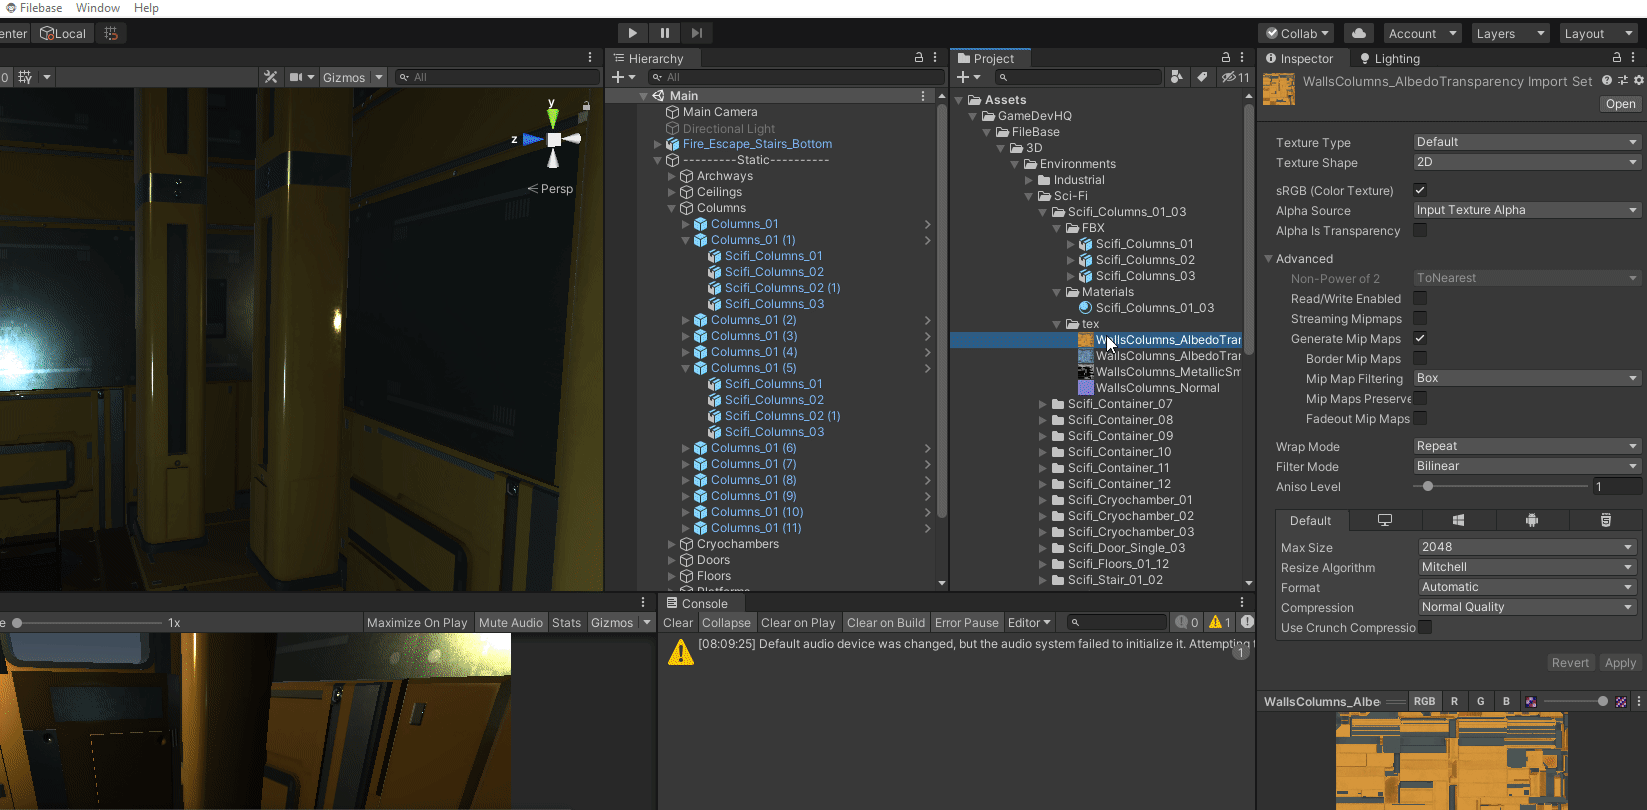Click the Pause button
This screenshot has width=1647, height=810.
tap(665, 33)
